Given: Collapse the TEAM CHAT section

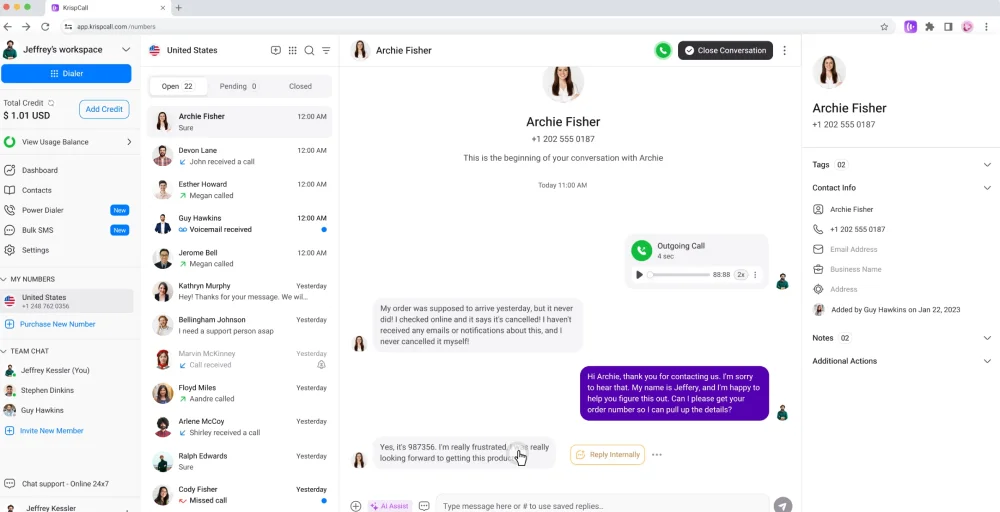Looking at the screenshot, I should (5, 351).
